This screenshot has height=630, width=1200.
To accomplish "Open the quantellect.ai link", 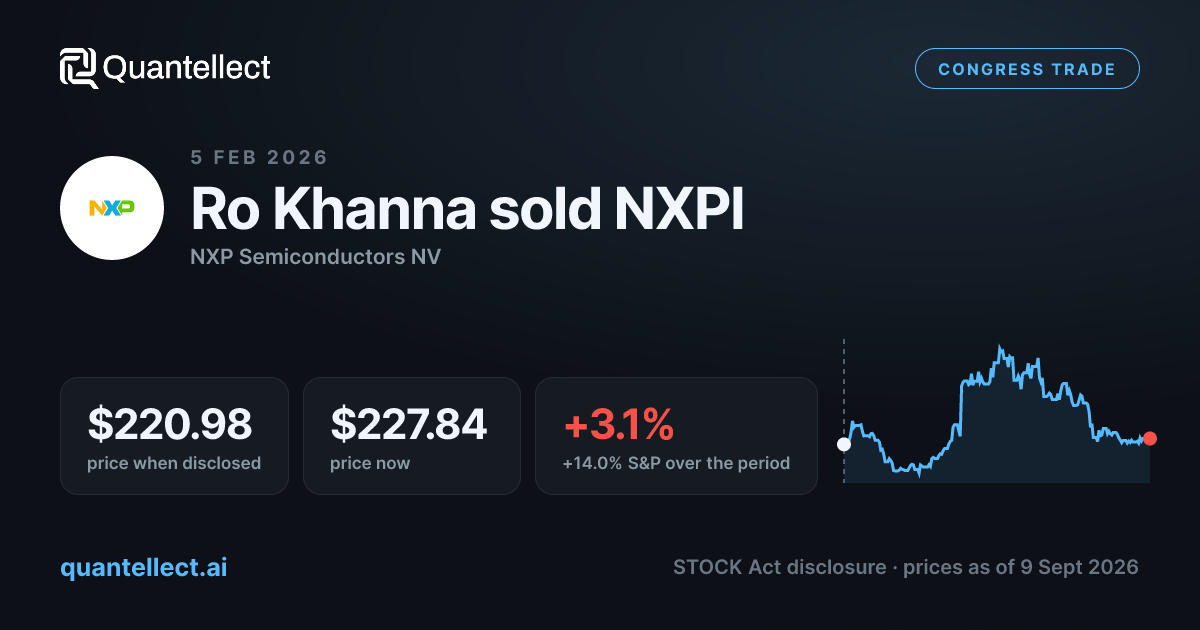I will tap(144, 567).
